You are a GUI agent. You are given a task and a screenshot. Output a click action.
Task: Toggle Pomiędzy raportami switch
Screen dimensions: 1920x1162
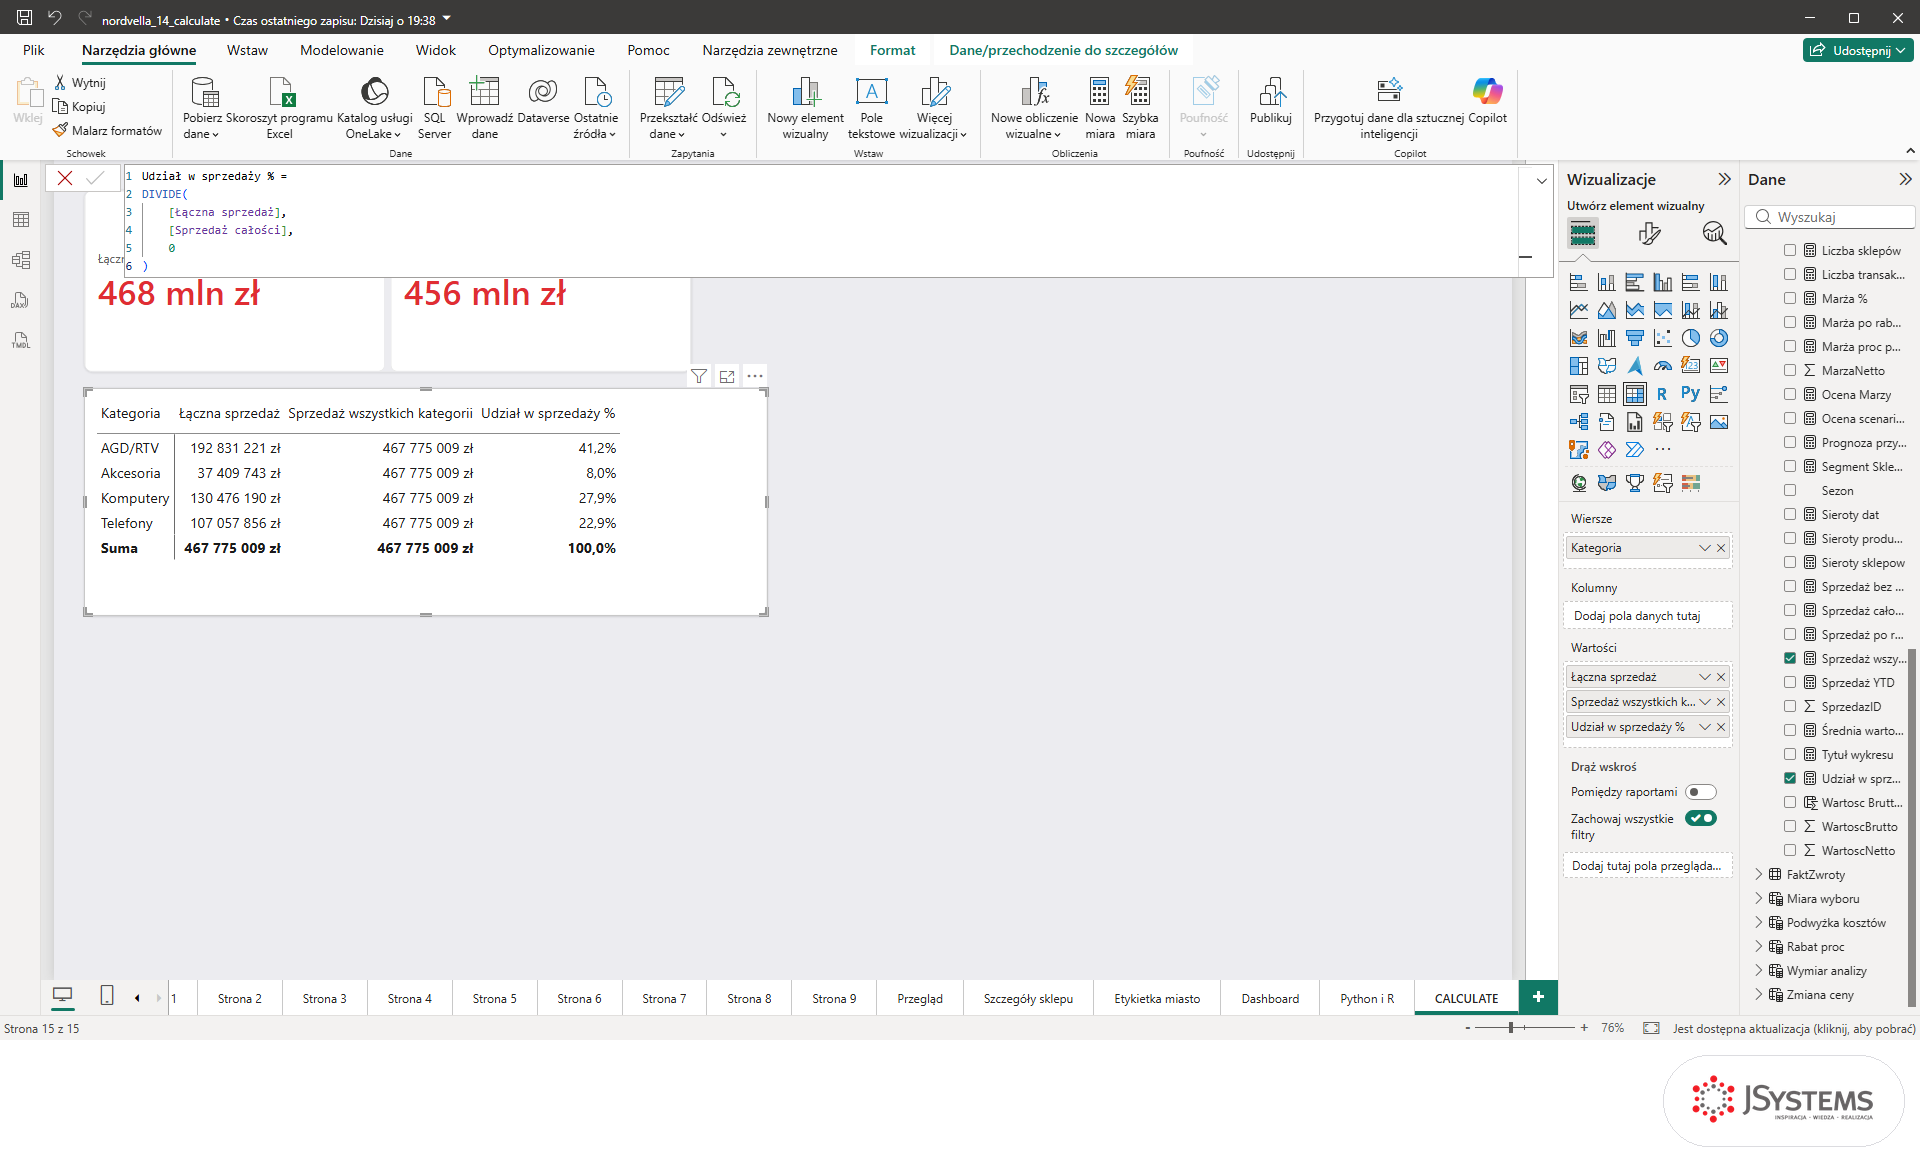(1700, 792)
